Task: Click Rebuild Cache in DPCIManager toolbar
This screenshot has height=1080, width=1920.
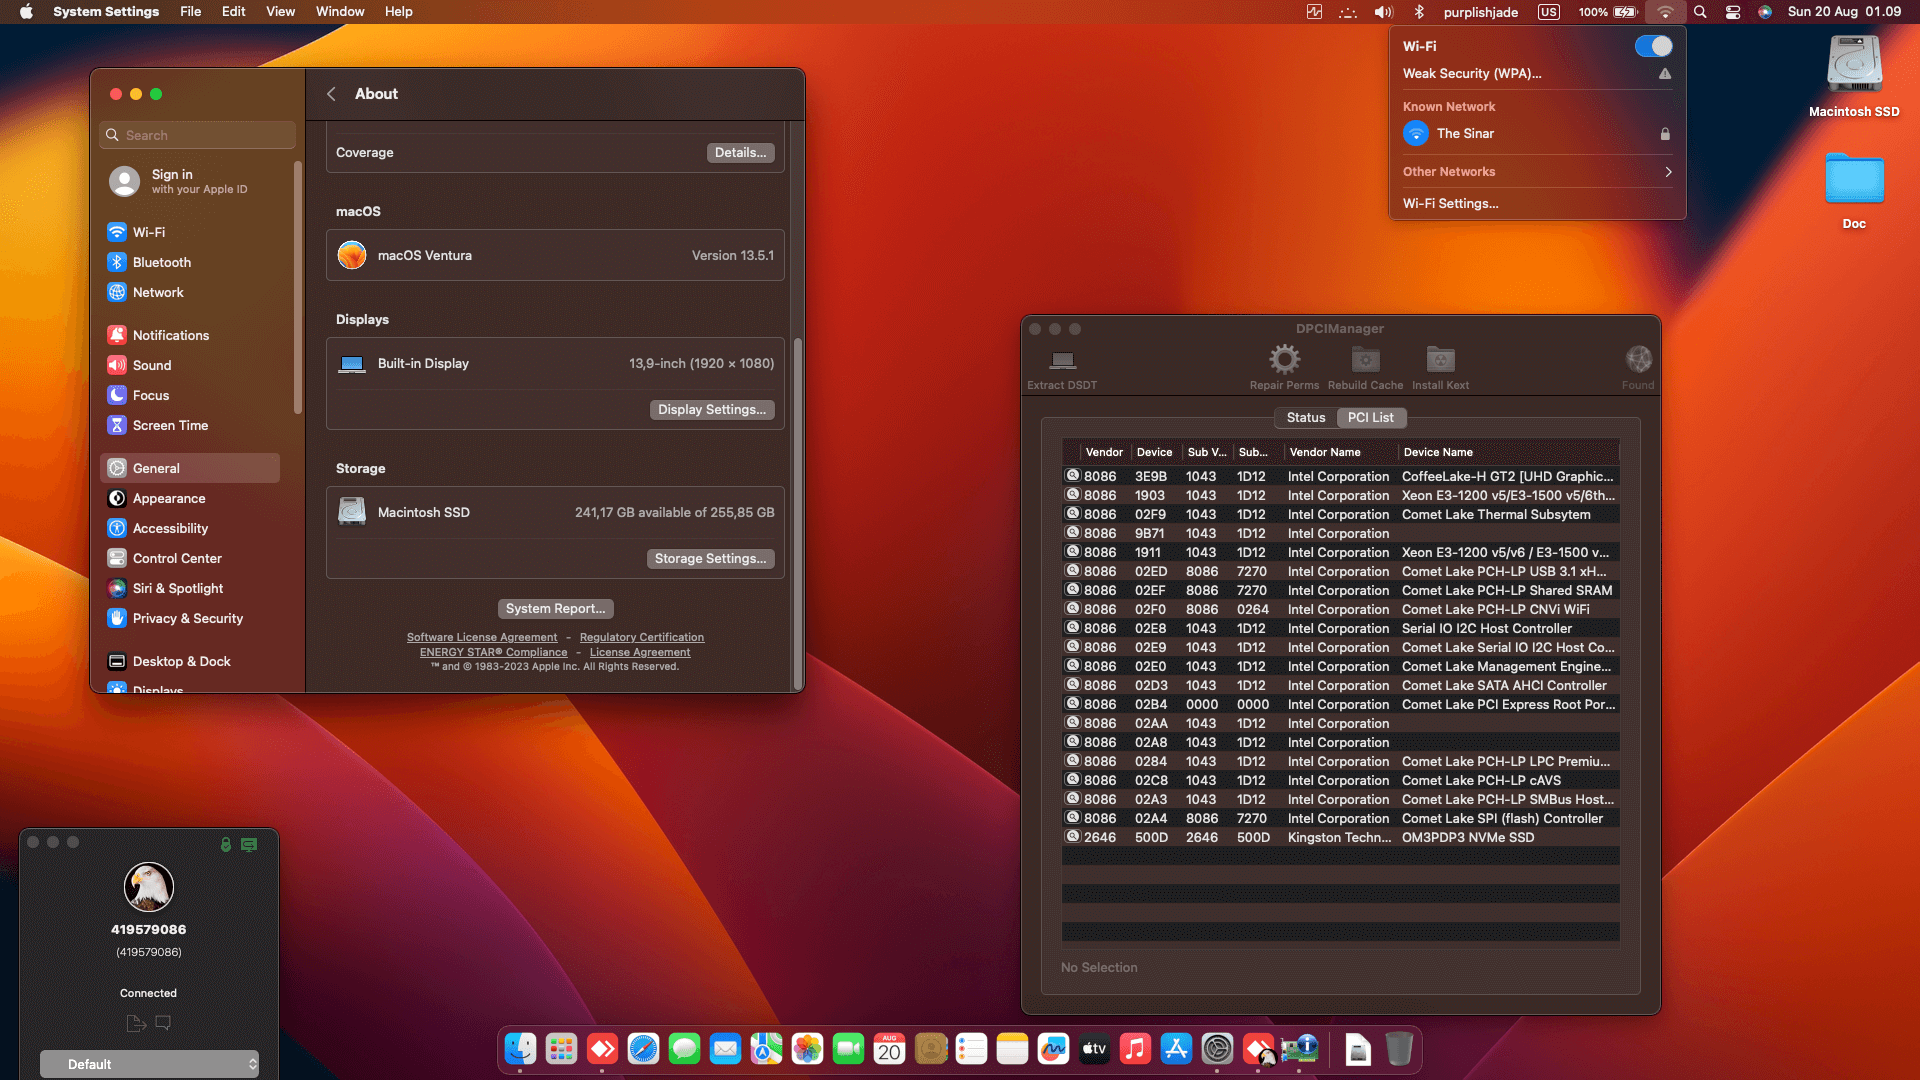Action: (1365, 368)
